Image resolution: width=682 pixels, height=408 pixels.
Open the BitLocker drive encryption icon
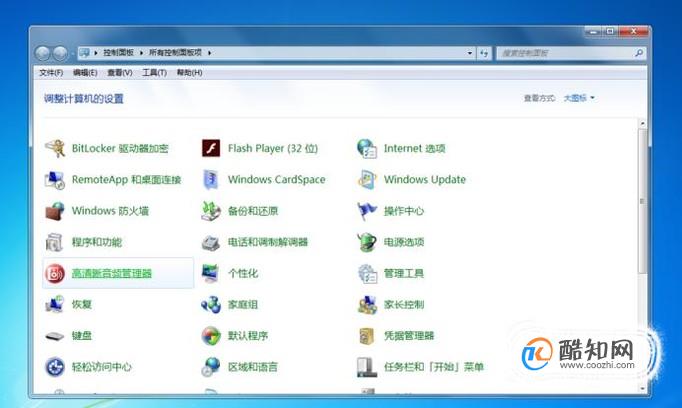(55, 148)
